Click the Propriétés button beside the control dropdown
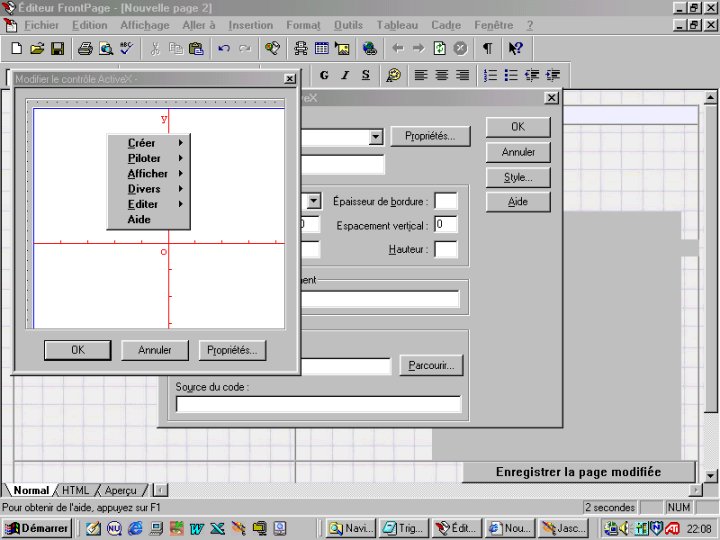Viewport: 720px width, 540px height. point(430,136)
